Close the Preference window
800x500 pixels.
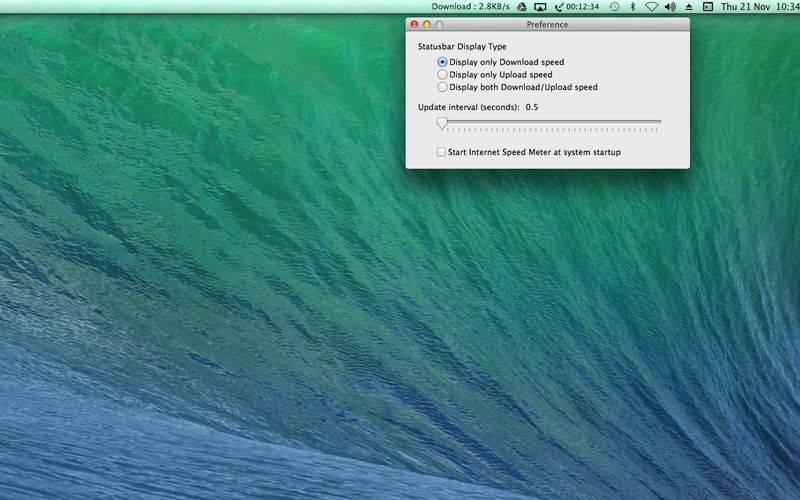414,24
